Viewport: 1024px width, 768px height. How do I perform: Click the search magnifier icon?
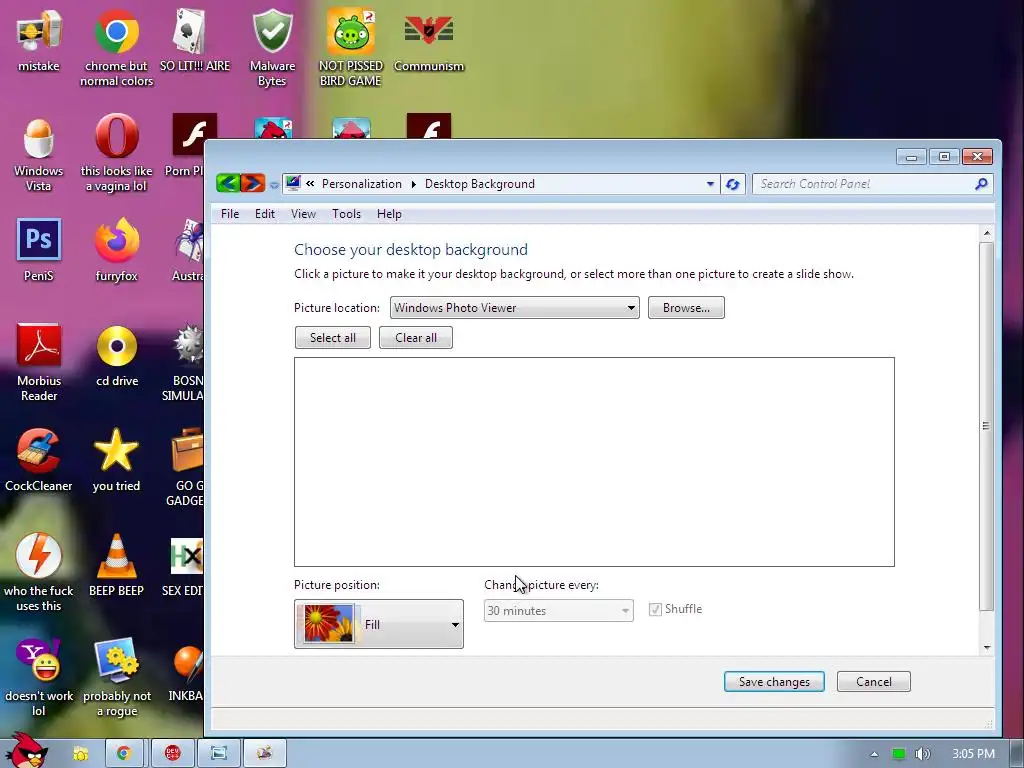(981, 184)
